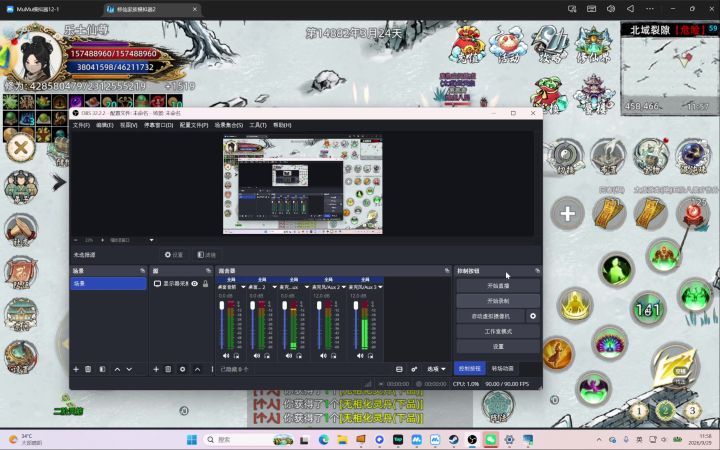720x450 pixels.
Task: Mute the first mixer channel speaker
Action: [x=226, y=355]
